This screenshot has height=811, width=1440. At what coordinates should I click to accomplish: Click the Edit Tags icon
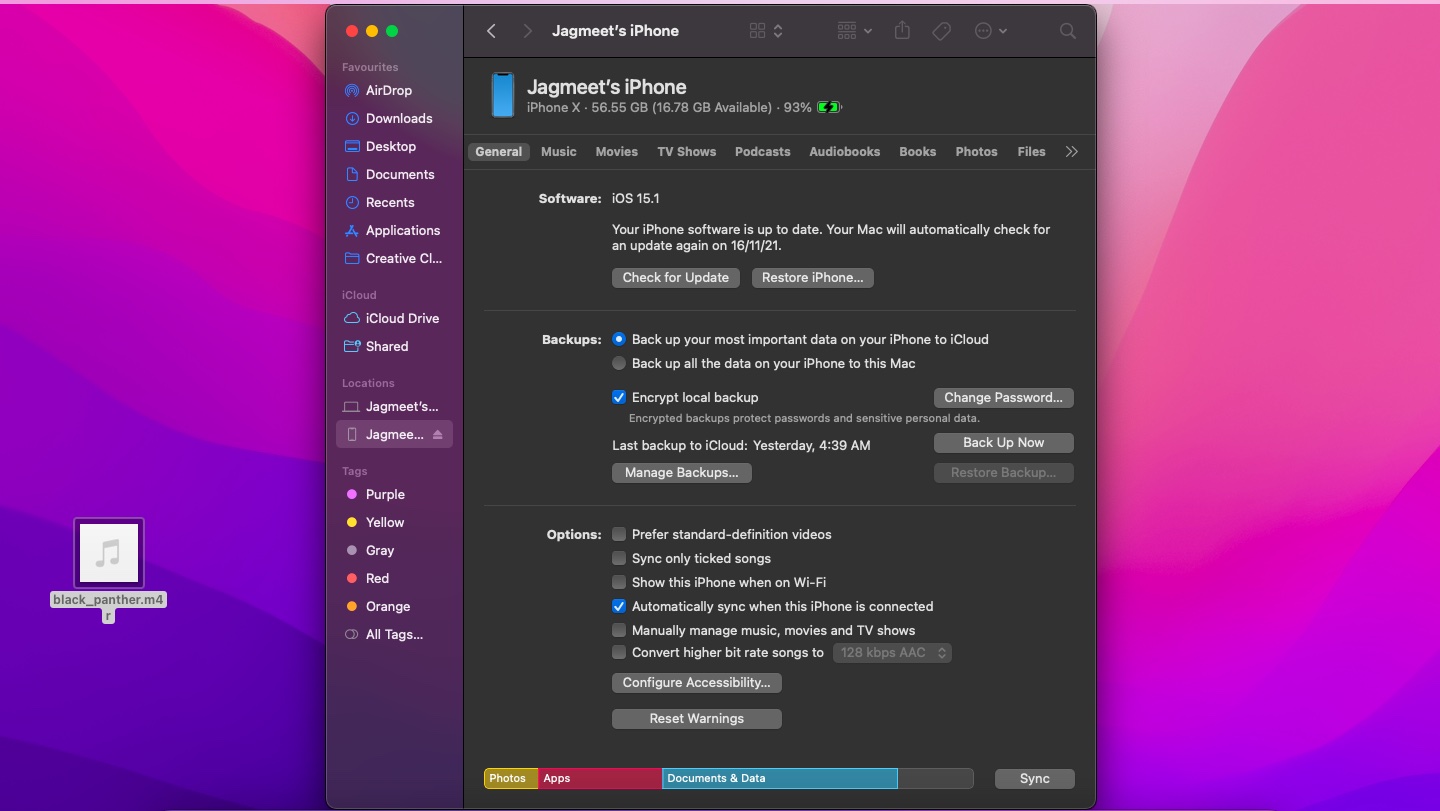(941, 31)
